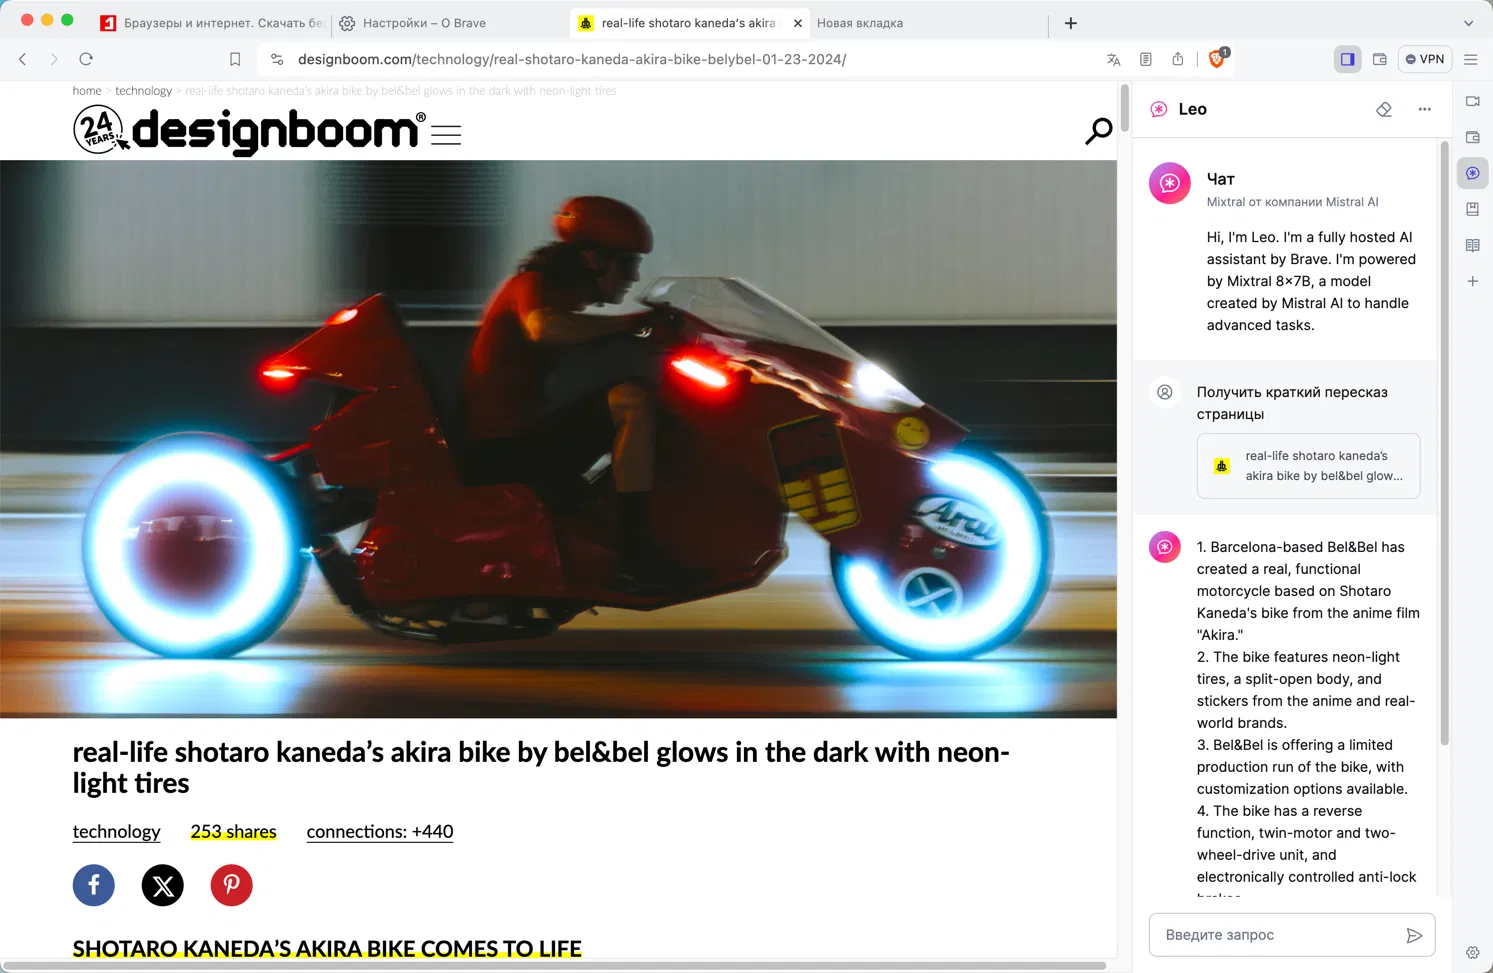Bookmark this page with the bookmark icon
The height and width of the screenshot is (973, 1493).
click(x=235, y=59)
